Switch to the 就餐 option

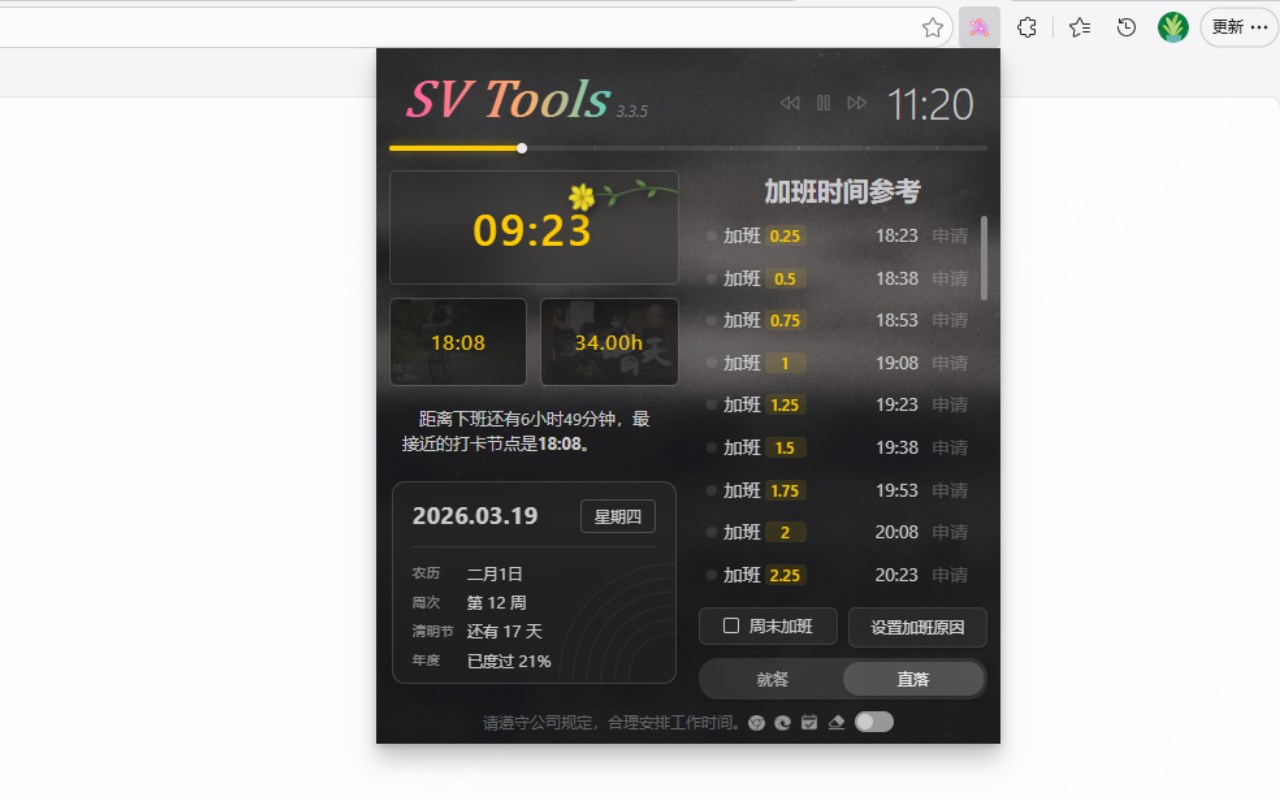pyautogui.click(x=772, y=679)
